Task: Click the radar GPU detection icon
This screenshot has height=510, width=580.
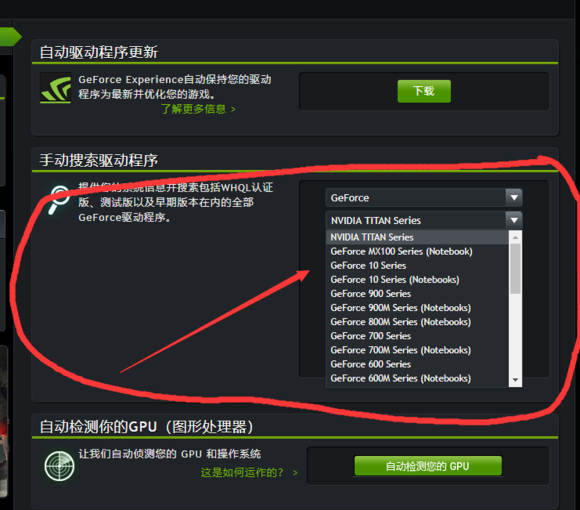Action: pyautogui.click(x=59, y=466)
